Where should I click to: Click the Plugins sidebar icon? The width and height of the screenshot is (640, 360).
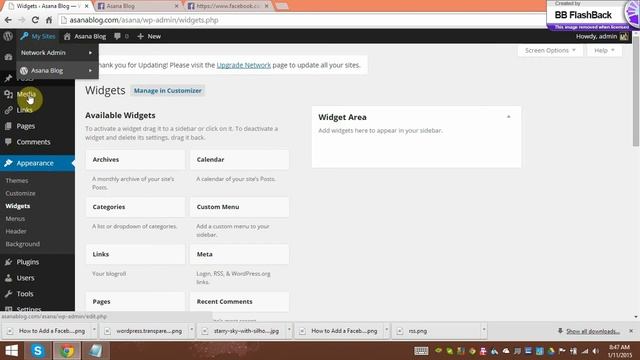point(8,262)
